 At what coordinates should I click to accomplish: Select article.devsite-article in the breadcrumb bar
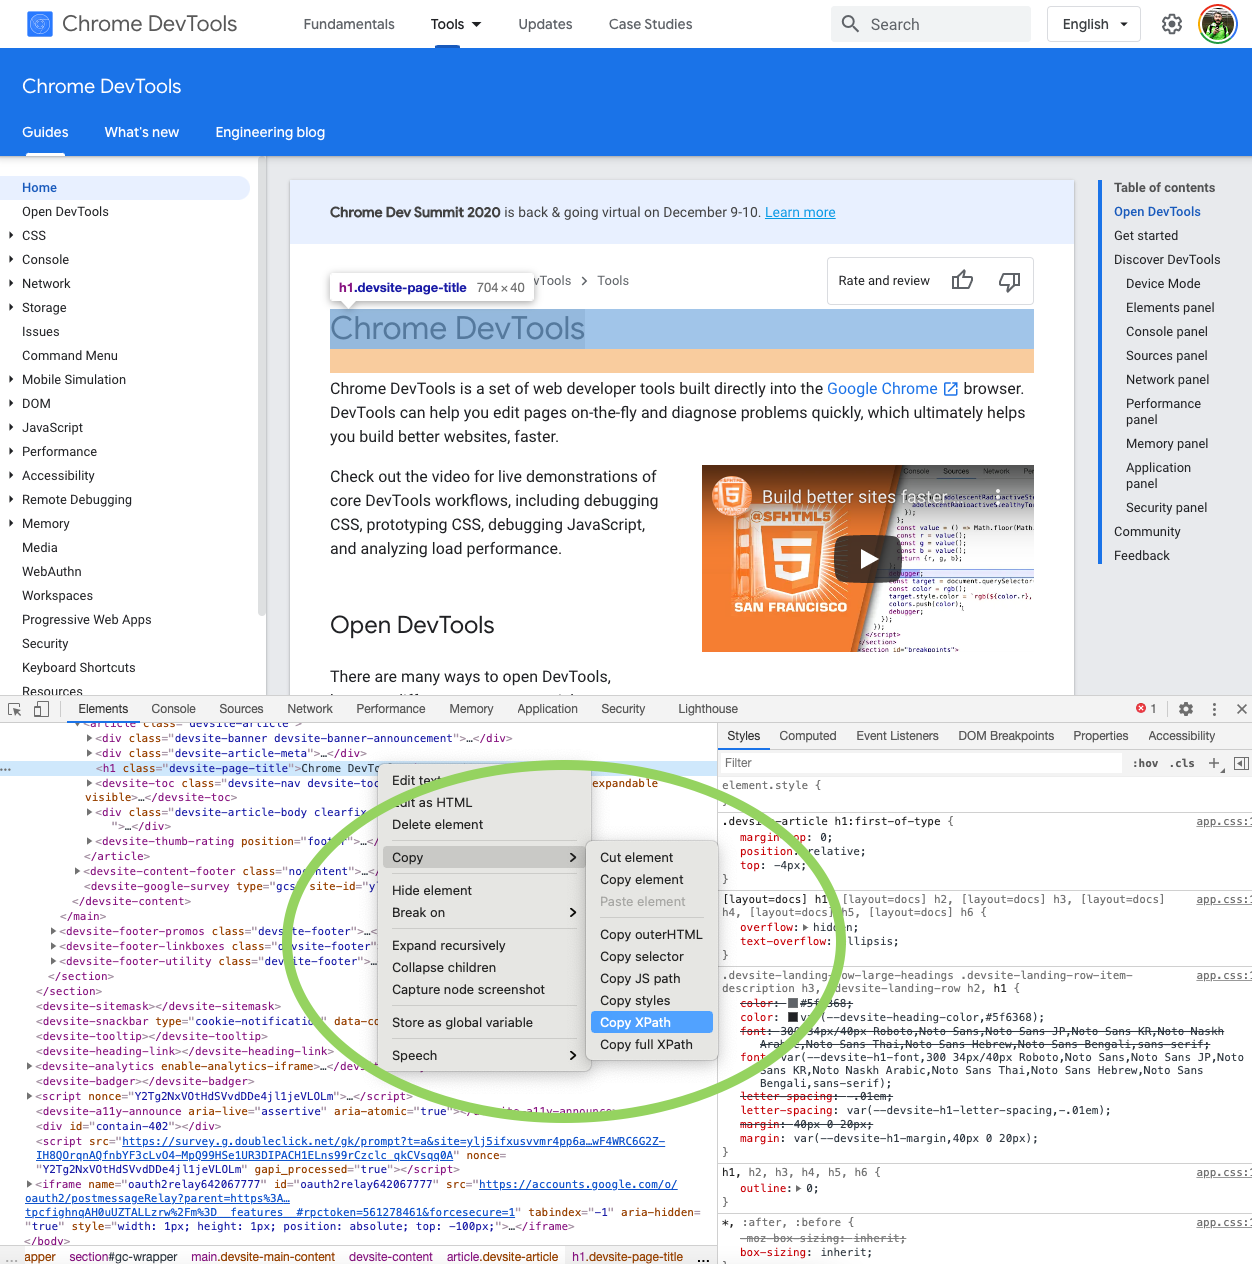pyautogui.click(x=503, y=1257)
